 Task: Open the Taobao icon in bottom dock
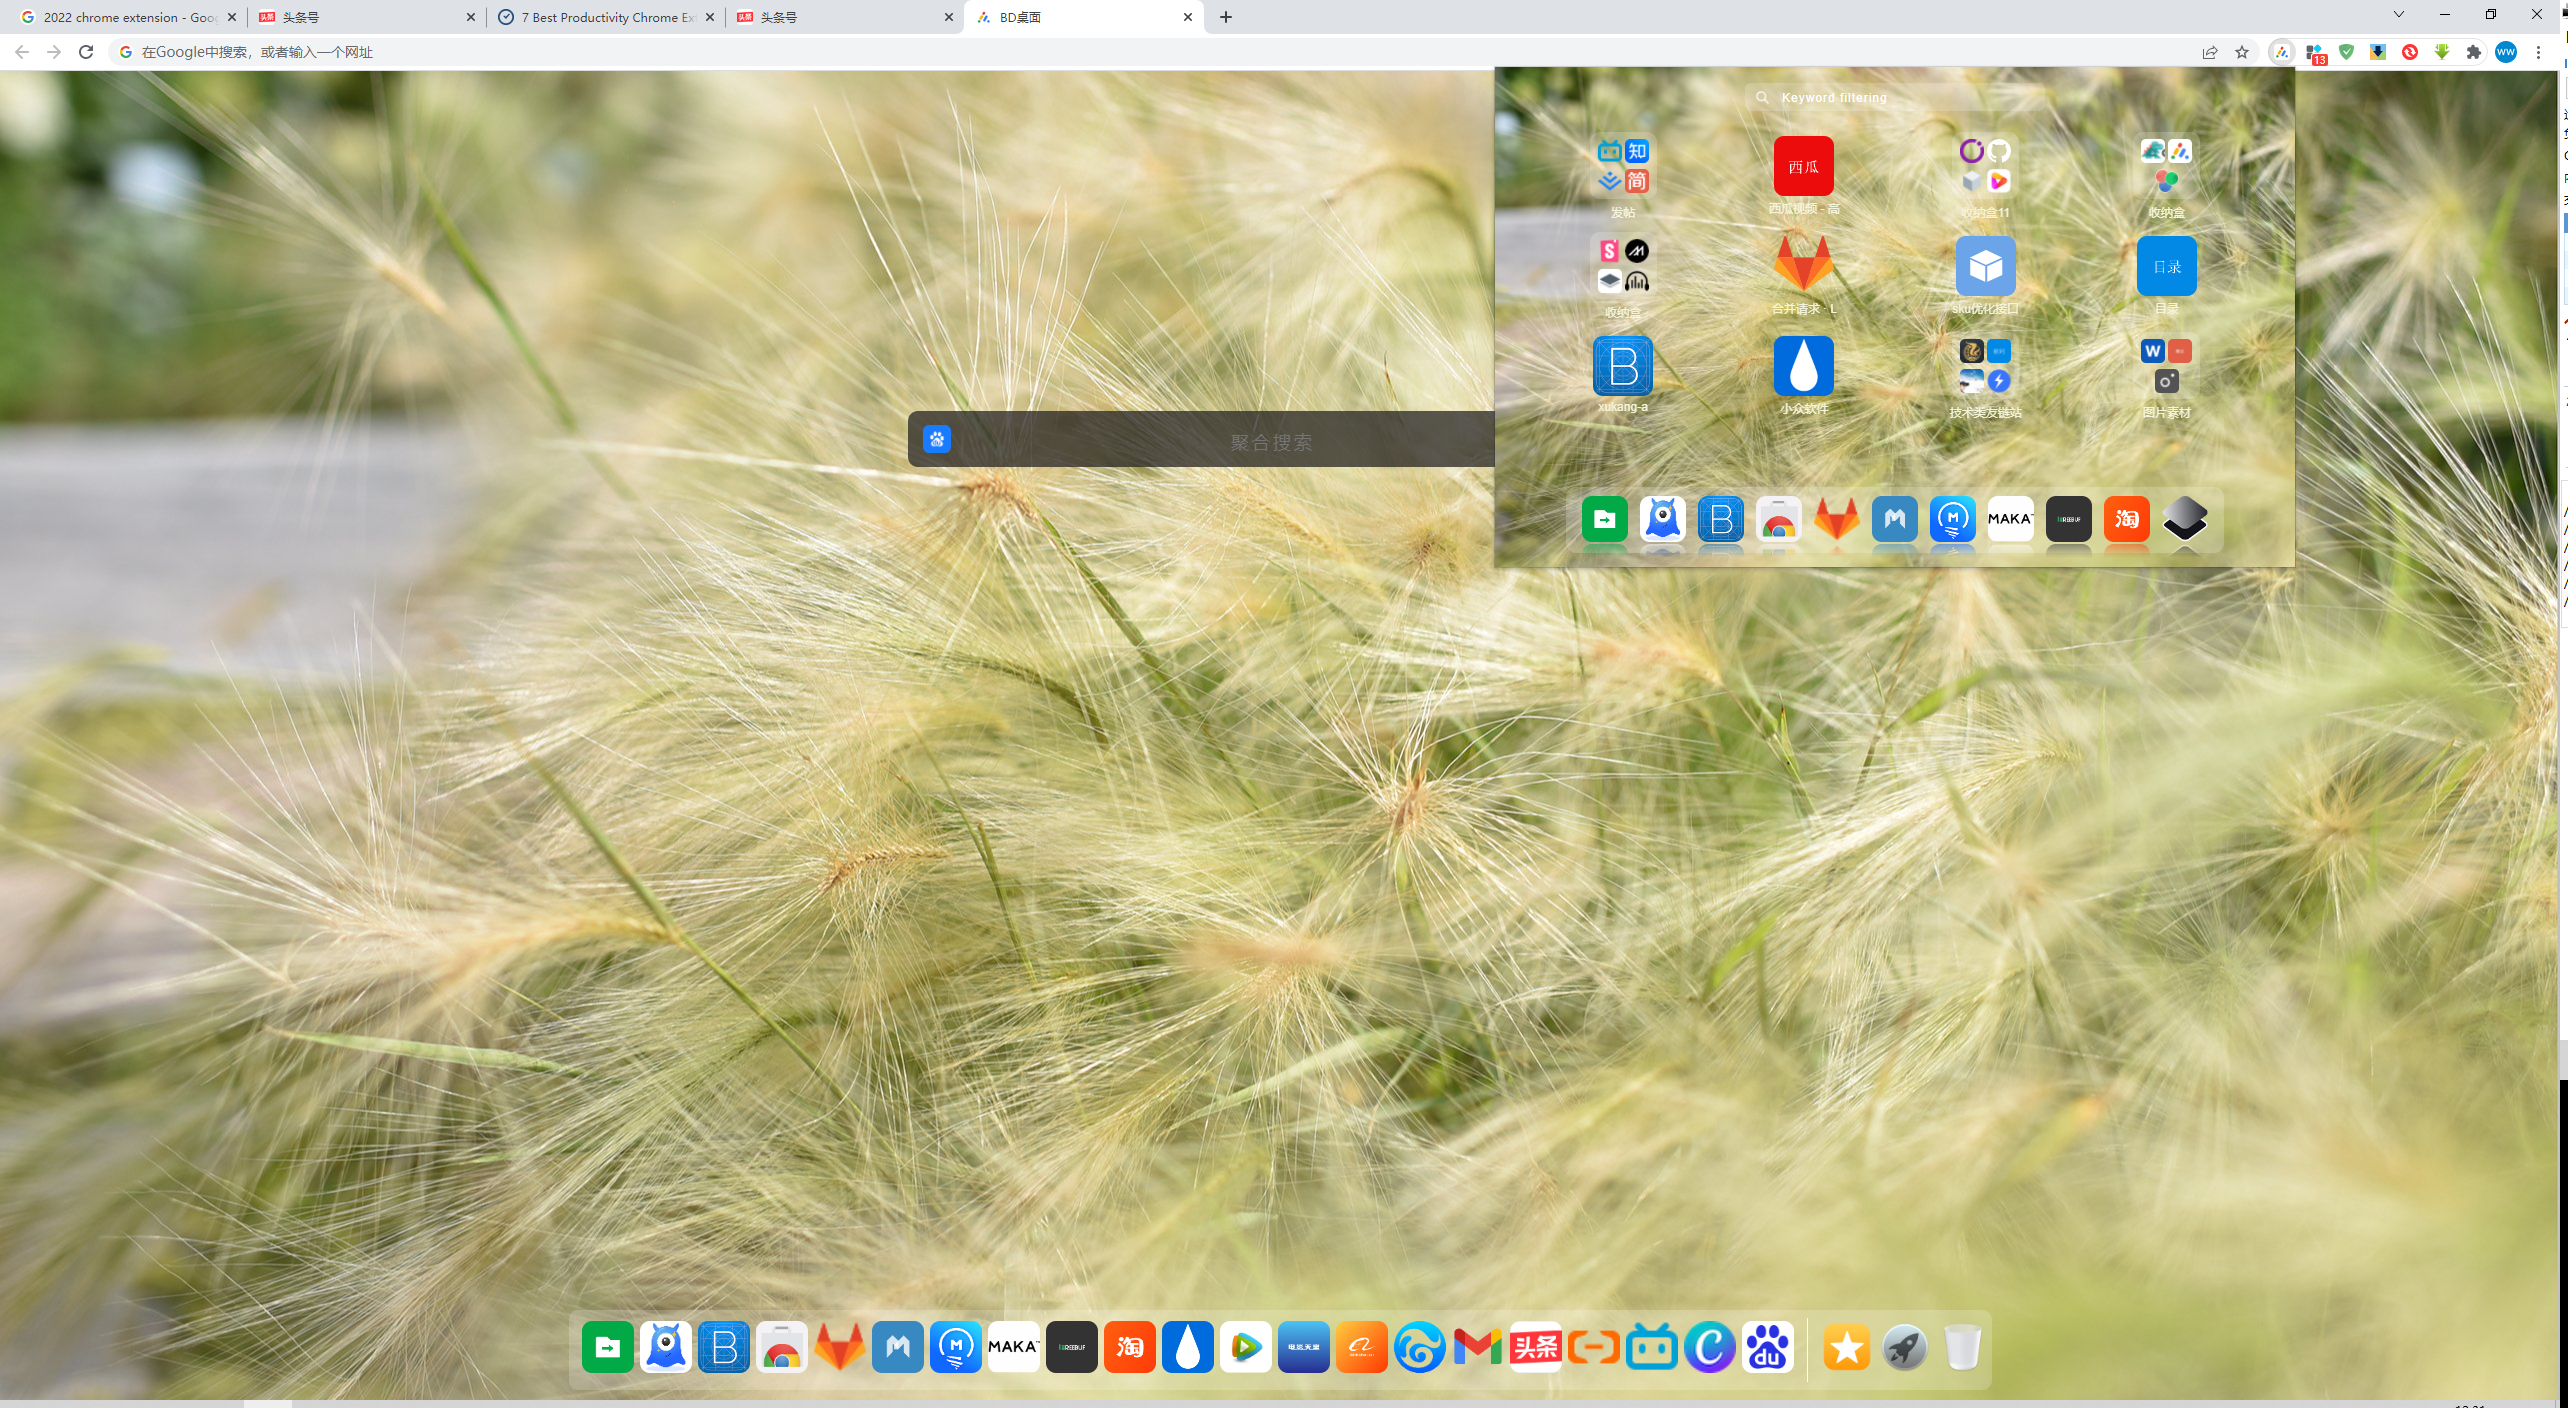click(x=1130, y=1347)
